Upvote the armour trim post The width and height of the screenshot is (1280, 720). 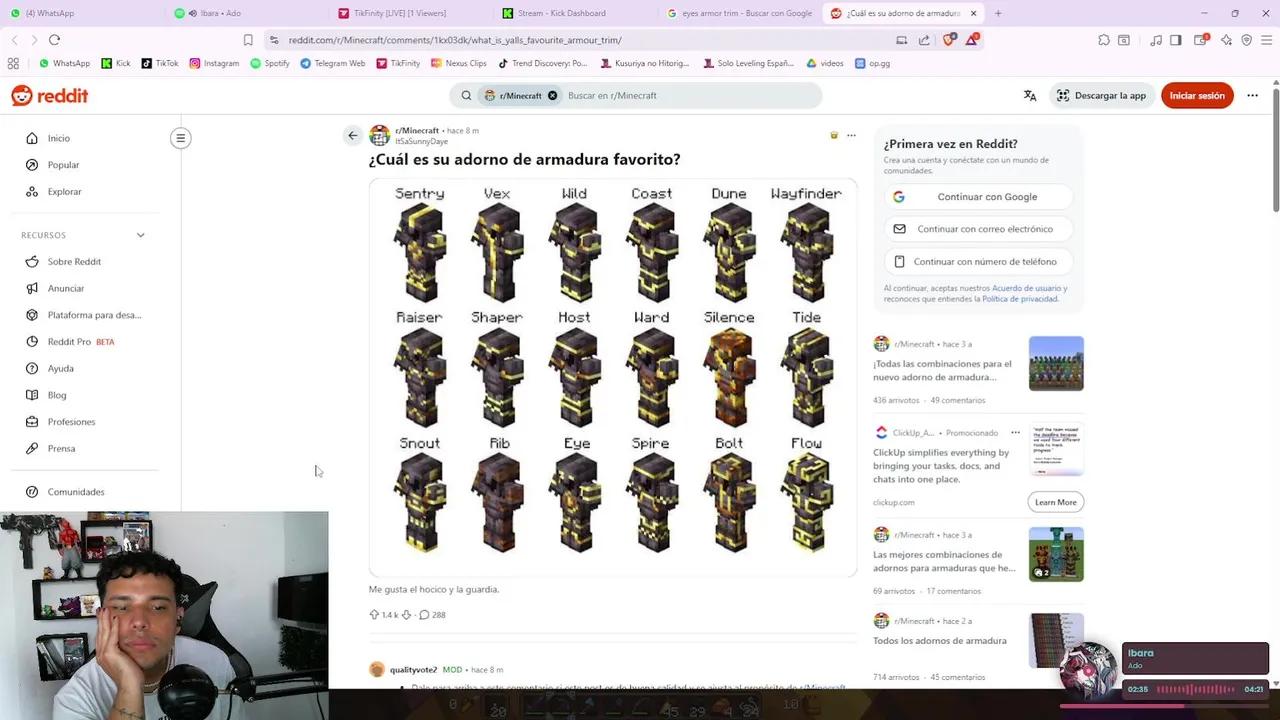click(x=374, y=615)
